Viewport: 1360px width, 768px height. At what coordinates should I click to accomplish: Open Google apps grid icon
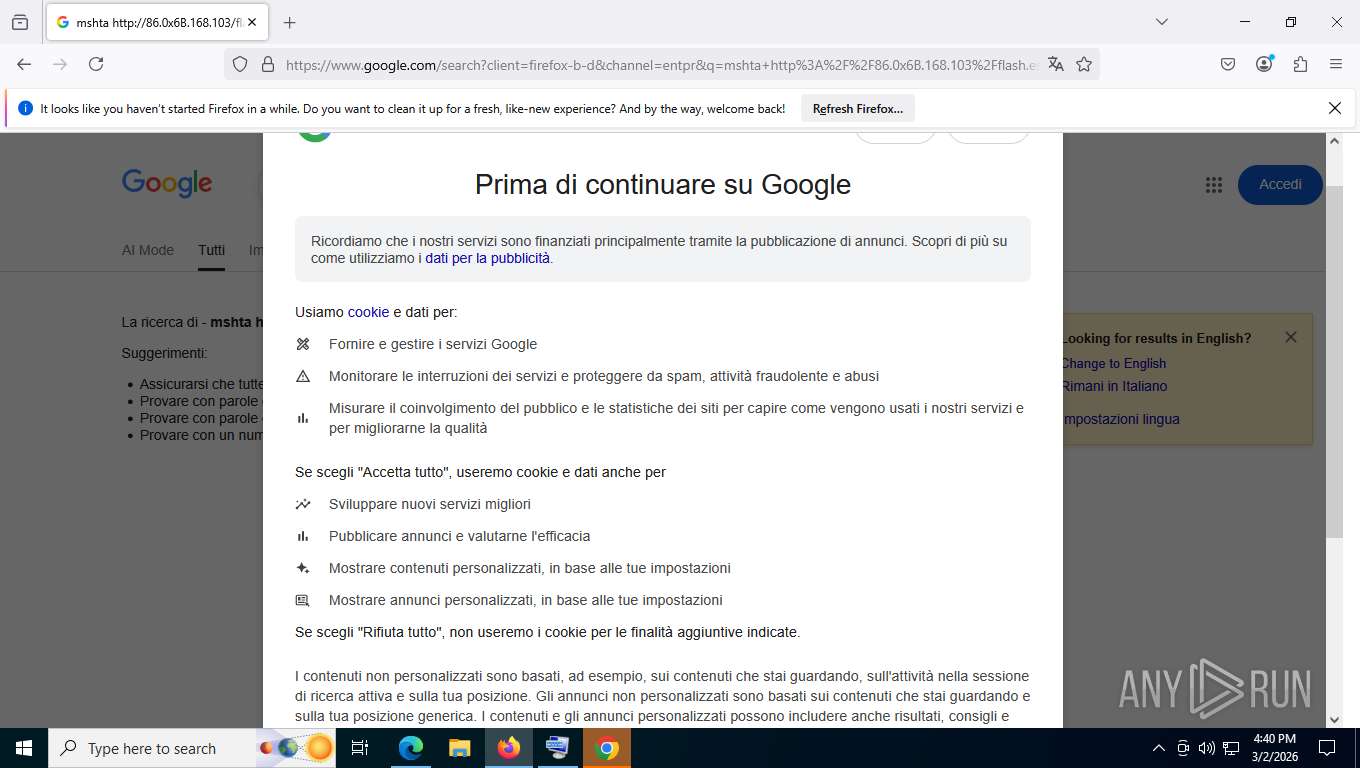point(1214,184)
